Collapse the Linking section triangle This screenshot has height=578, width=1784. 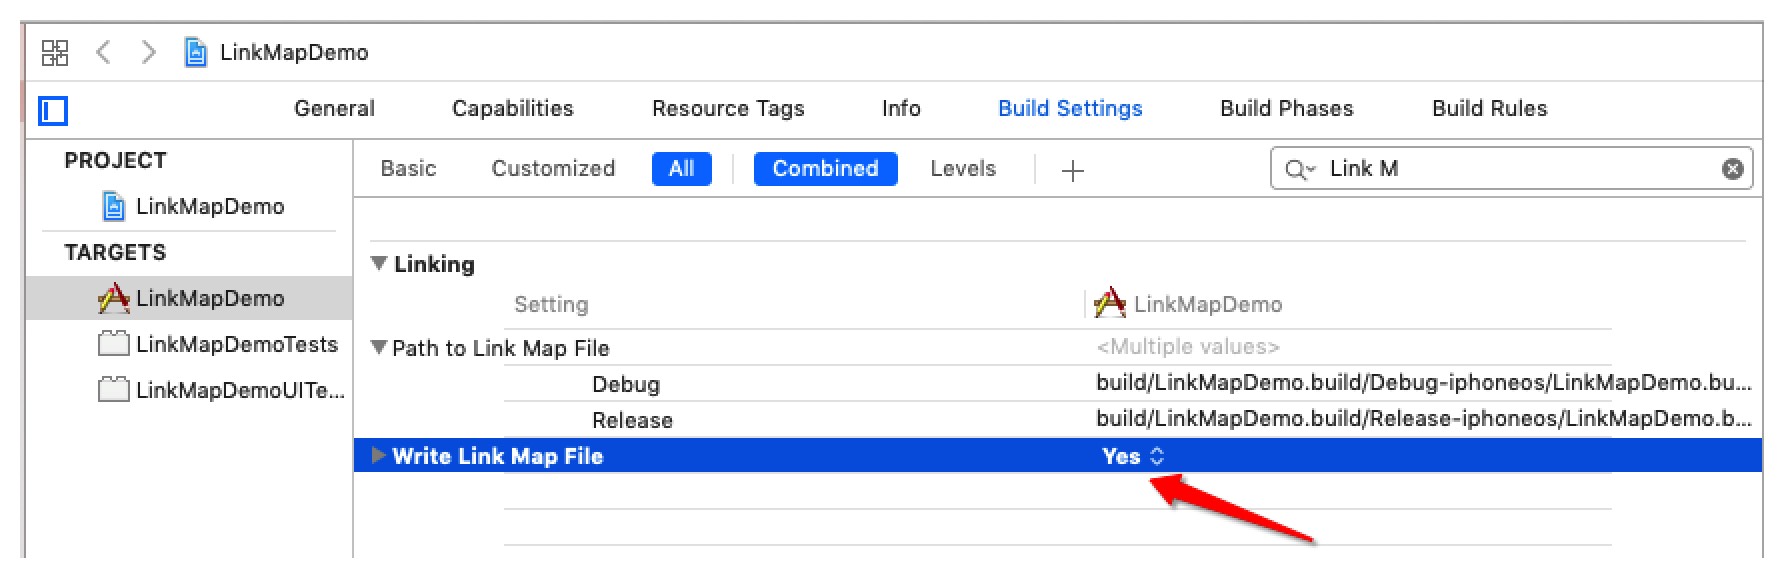pos(379,264)
